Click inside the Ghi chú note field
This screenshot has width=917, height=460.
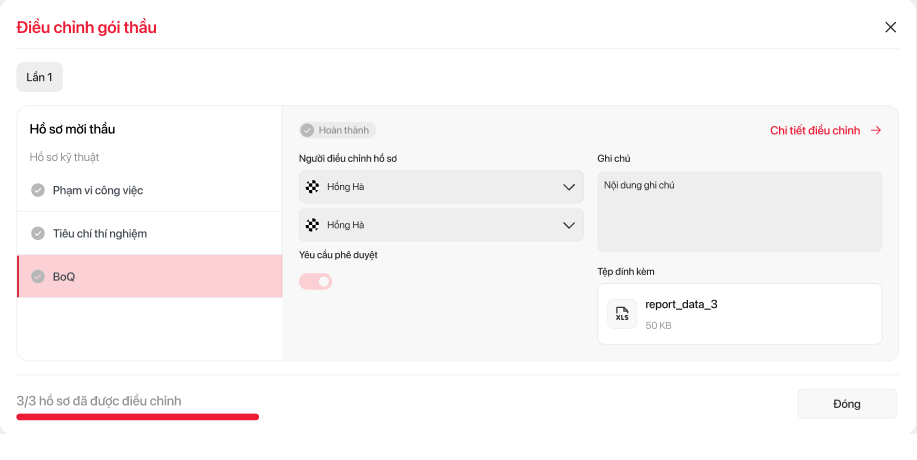739,212
